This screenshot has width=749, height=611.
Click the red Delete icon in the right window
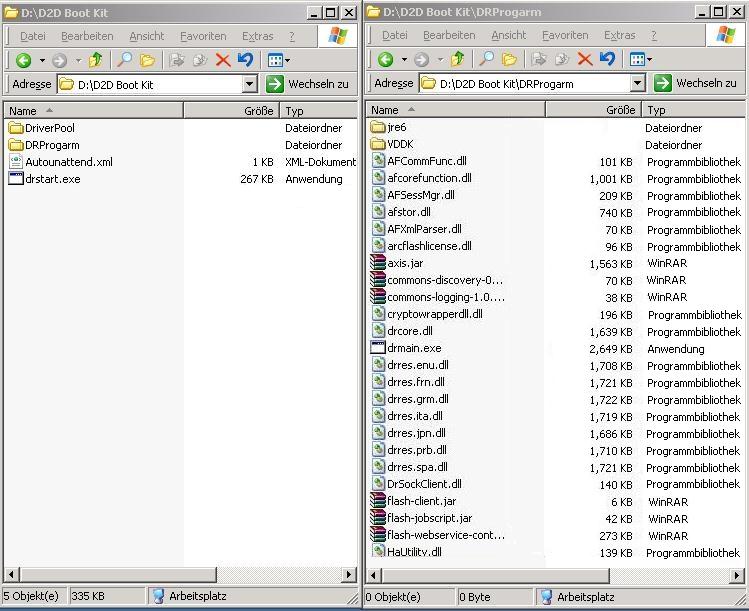[x=585, y=60]
